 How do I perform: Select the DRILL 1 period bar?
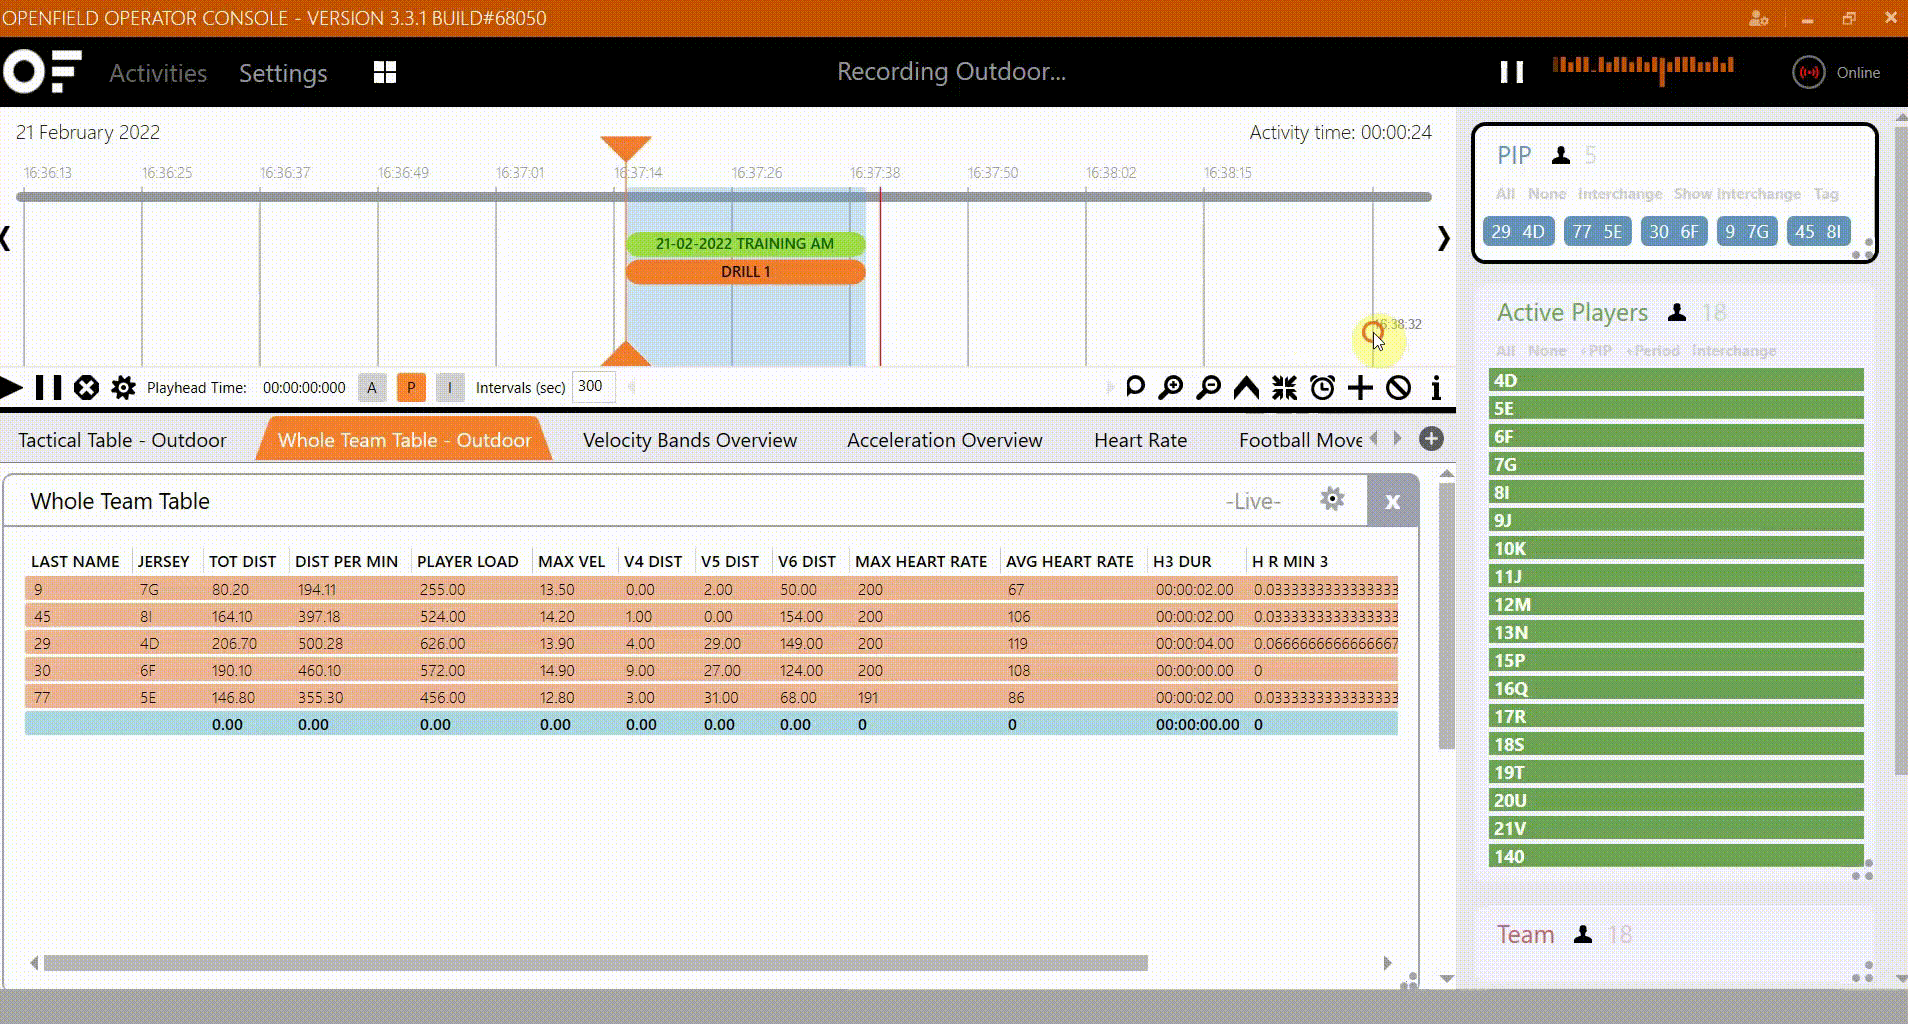[x=745, y=272]
